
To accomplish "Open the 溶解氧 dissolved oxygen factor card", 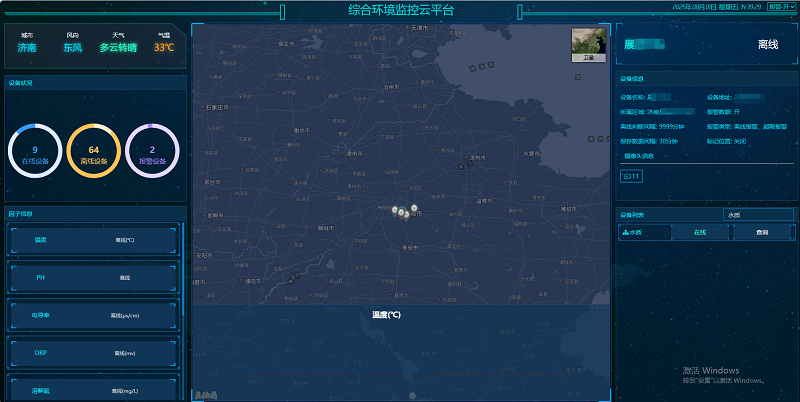I will pos(93,389).
